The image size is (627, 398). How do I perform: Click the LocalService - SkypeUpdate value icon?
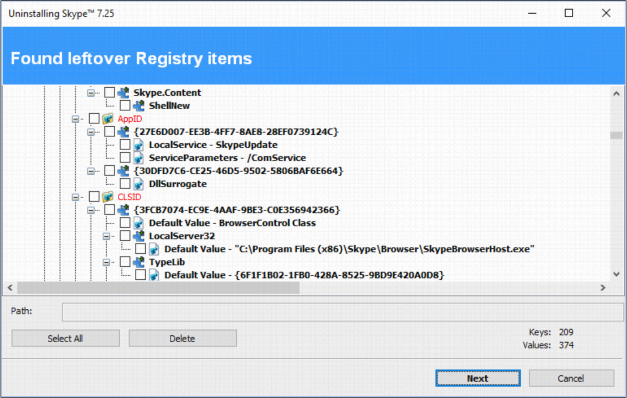tap(139, 145)
